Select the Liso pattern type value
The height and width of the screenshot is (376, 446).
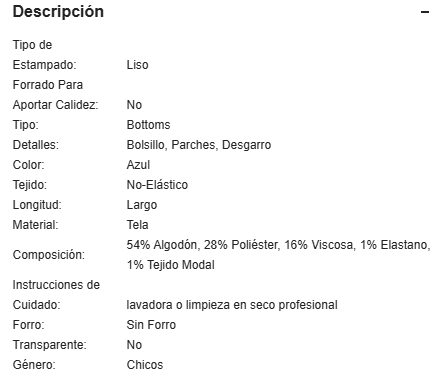point(137,65)
